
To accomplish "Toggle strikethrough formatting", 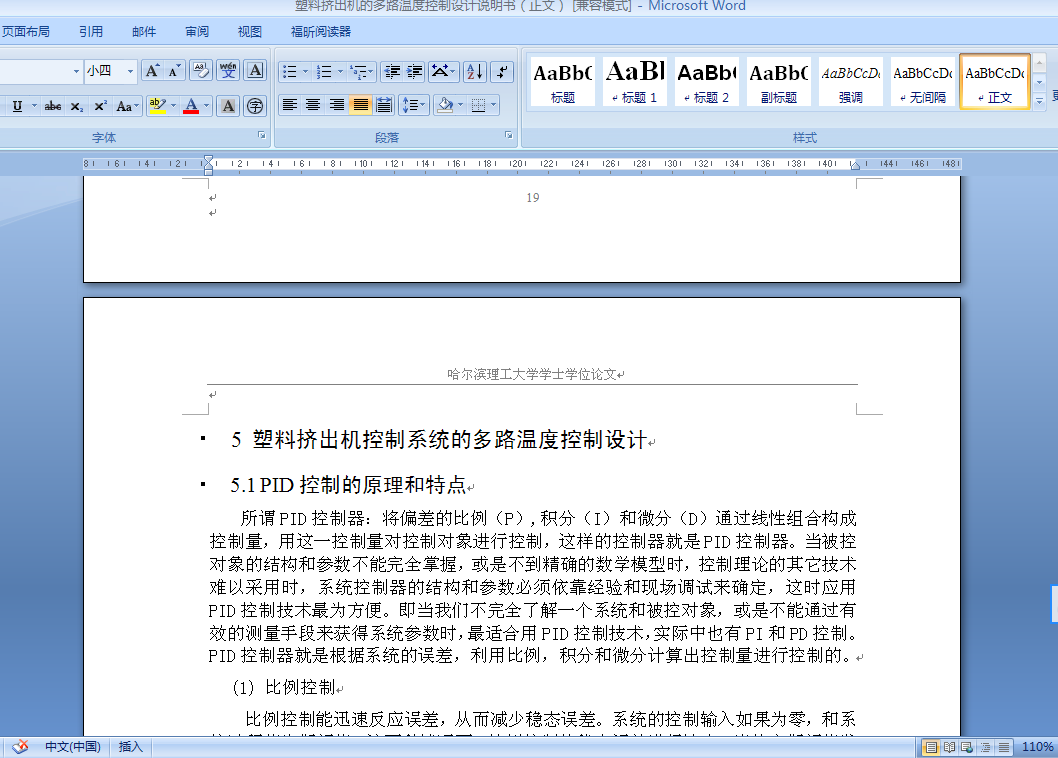I will 52,105.
